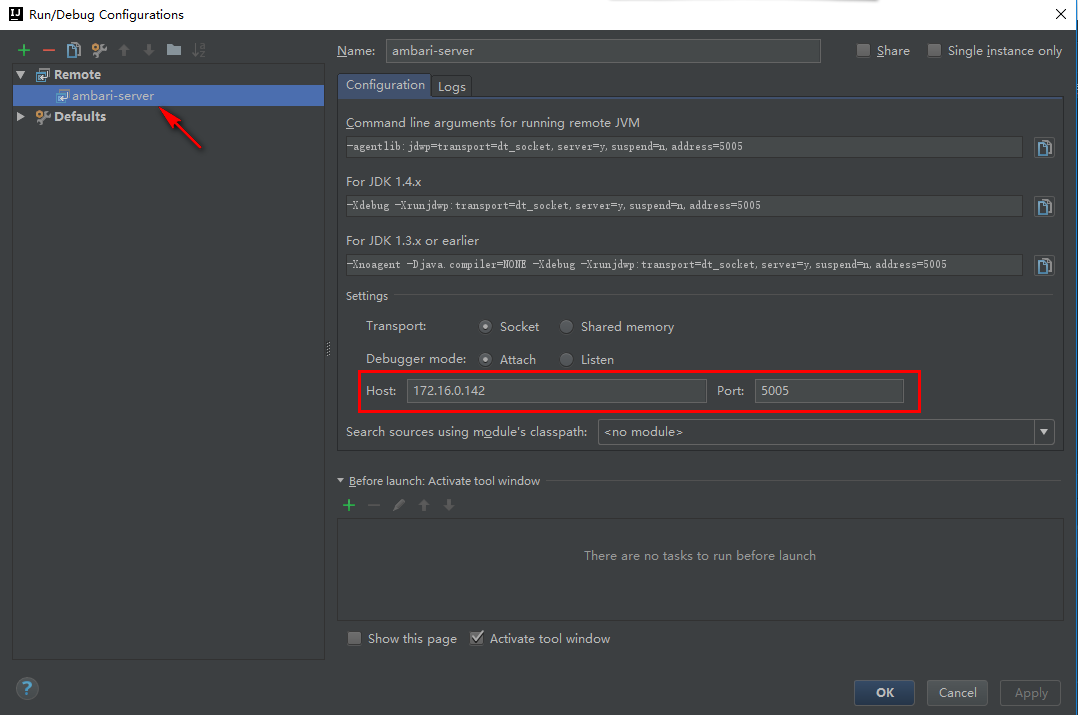Enable Show this page checkbox

pos(354,639)
